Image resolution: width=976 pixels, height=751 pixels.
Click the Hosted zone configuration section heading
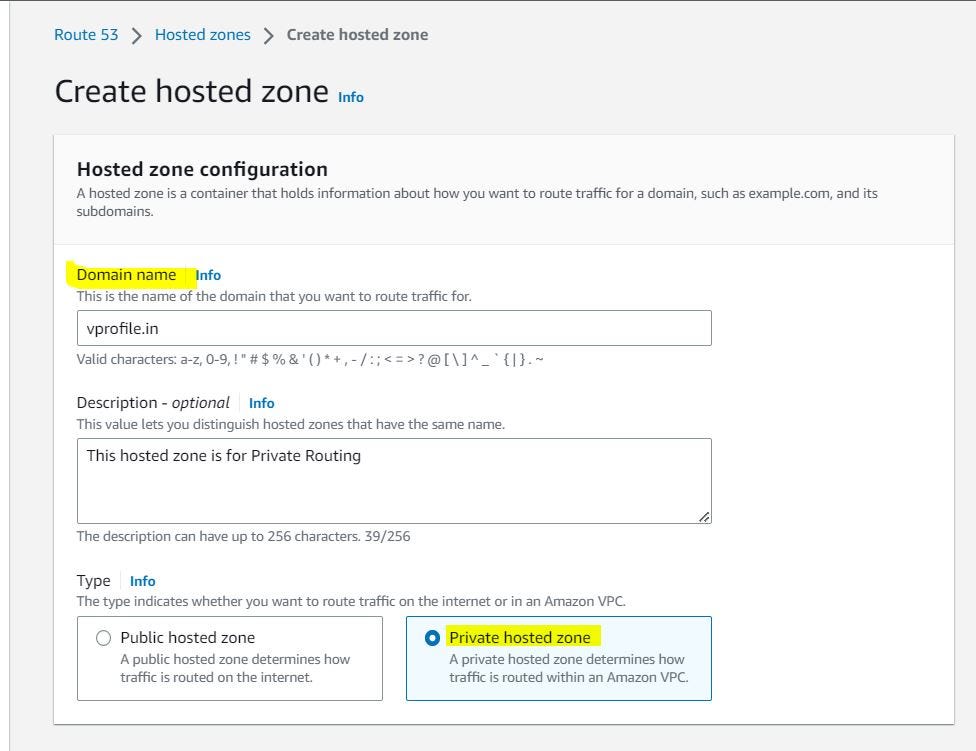[202, 169]
